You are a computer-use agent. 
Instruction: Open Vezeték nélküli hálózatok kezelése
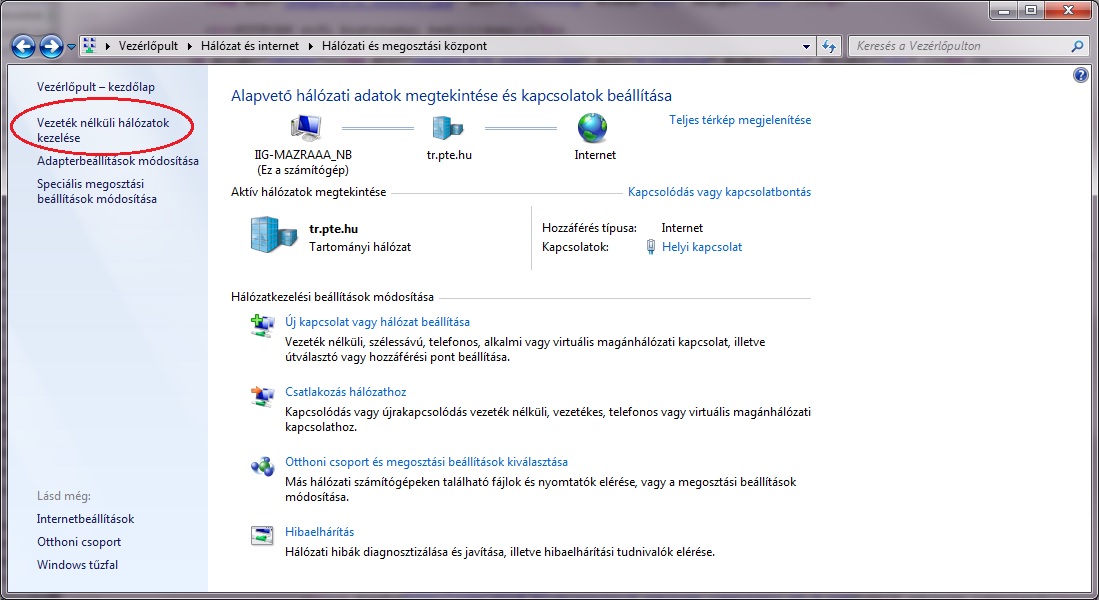[x=103, y=130]
